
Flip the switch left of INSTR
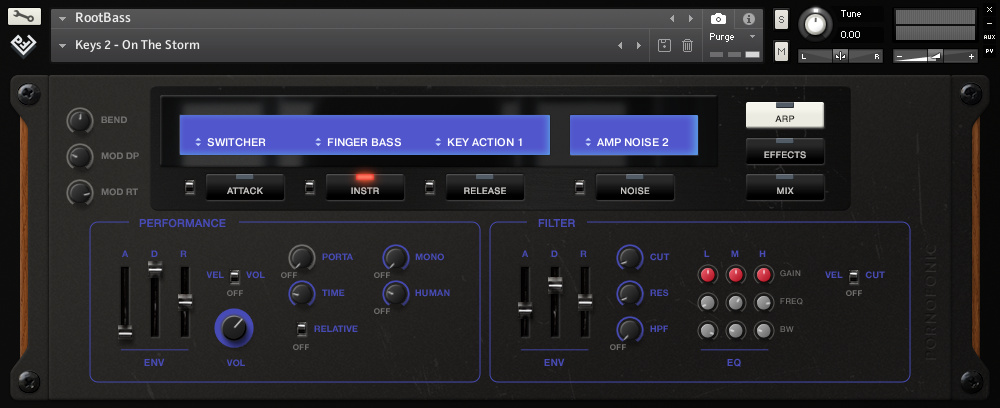[309, 187]
